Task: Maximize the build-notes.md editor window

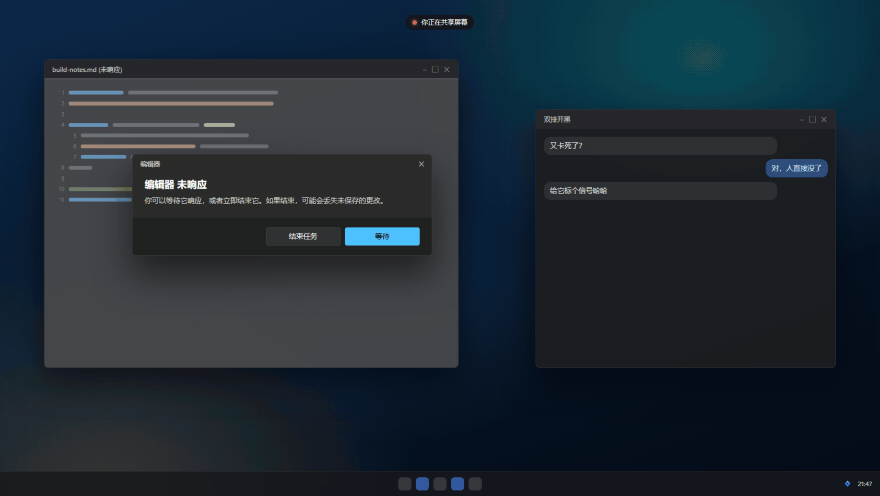Action: (x=435, y=70)
